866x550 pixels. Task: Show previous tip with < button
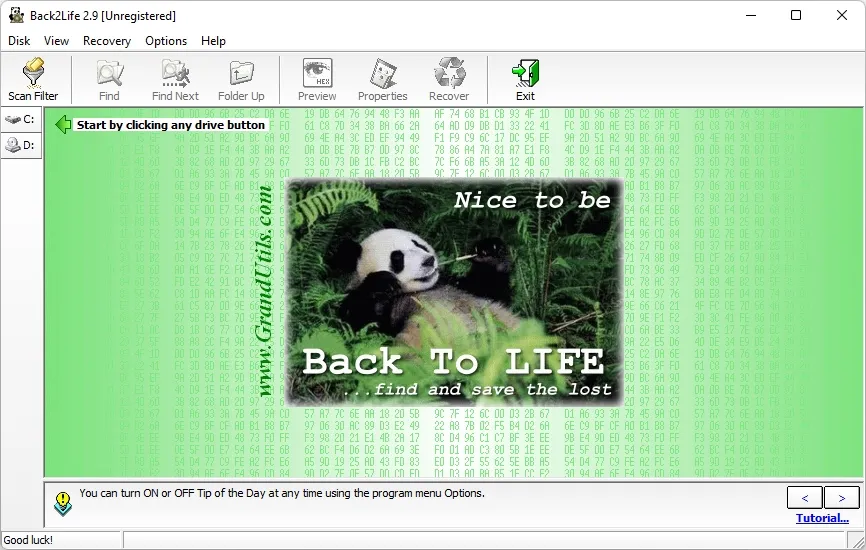[x=805, y=498]
